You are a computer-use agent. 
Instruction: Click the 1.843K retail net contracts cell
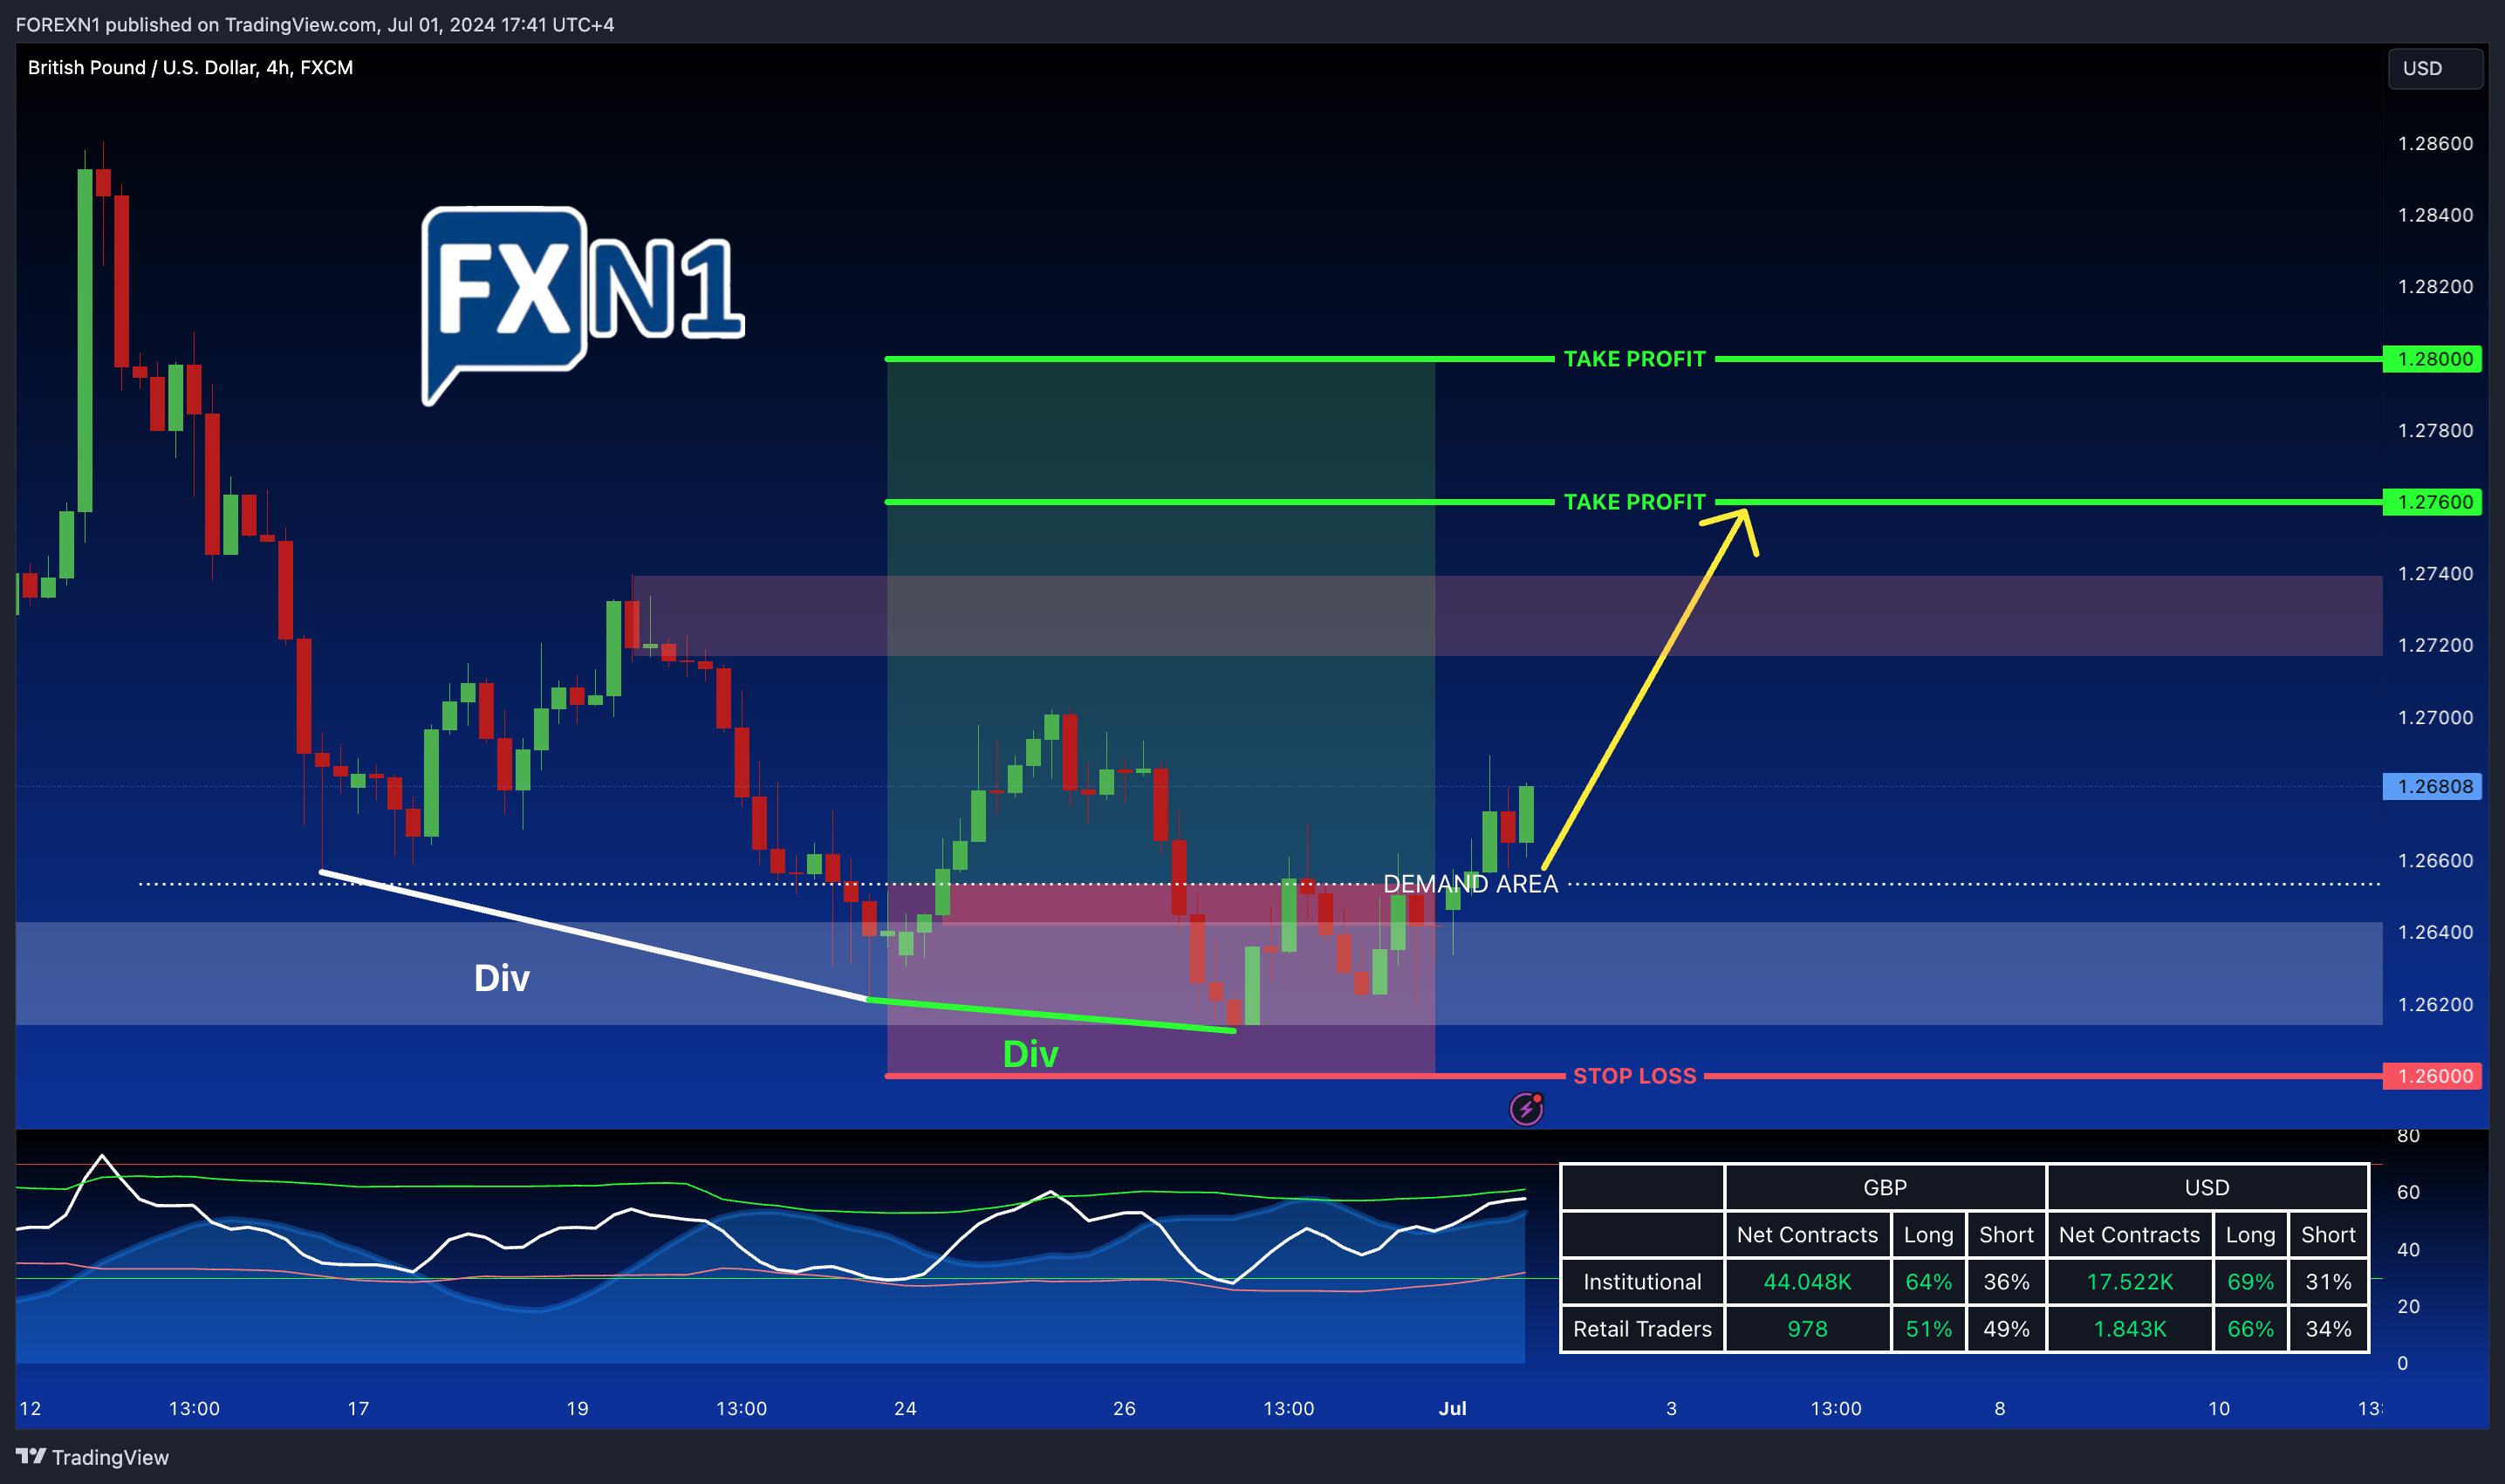(2130, 1329)
